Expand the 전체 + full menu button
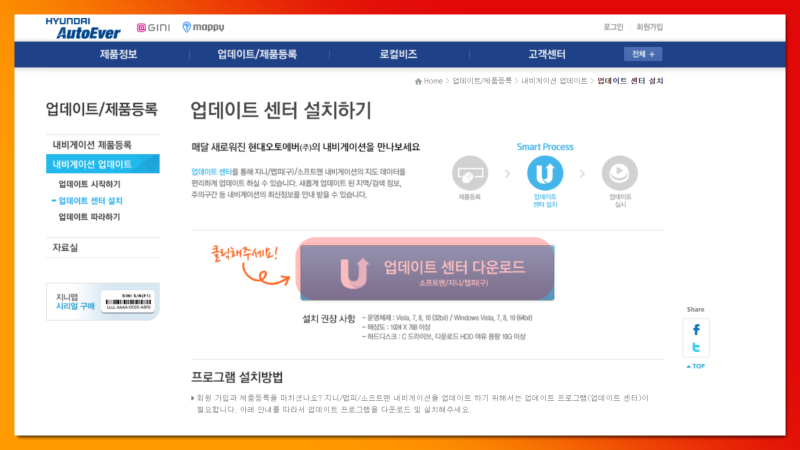The image size is (800, 450). click(x=643, y=54)
